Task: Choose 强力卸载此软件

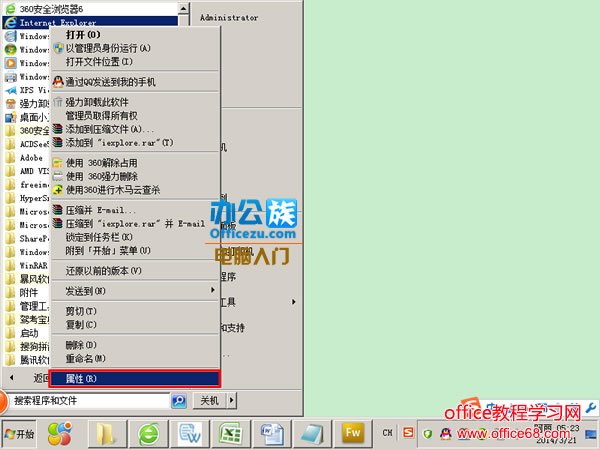Action: 135,102
